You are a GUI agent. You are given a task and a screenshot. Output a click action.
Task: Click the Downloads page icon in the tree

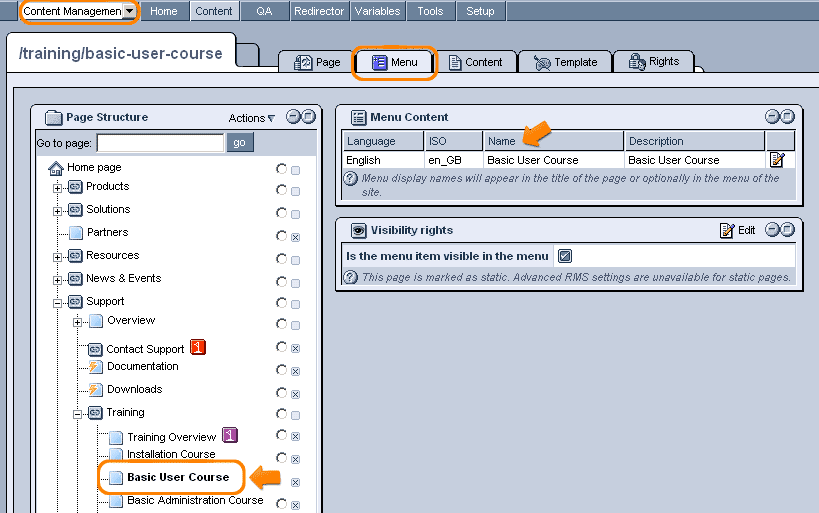tap(95, 390)
